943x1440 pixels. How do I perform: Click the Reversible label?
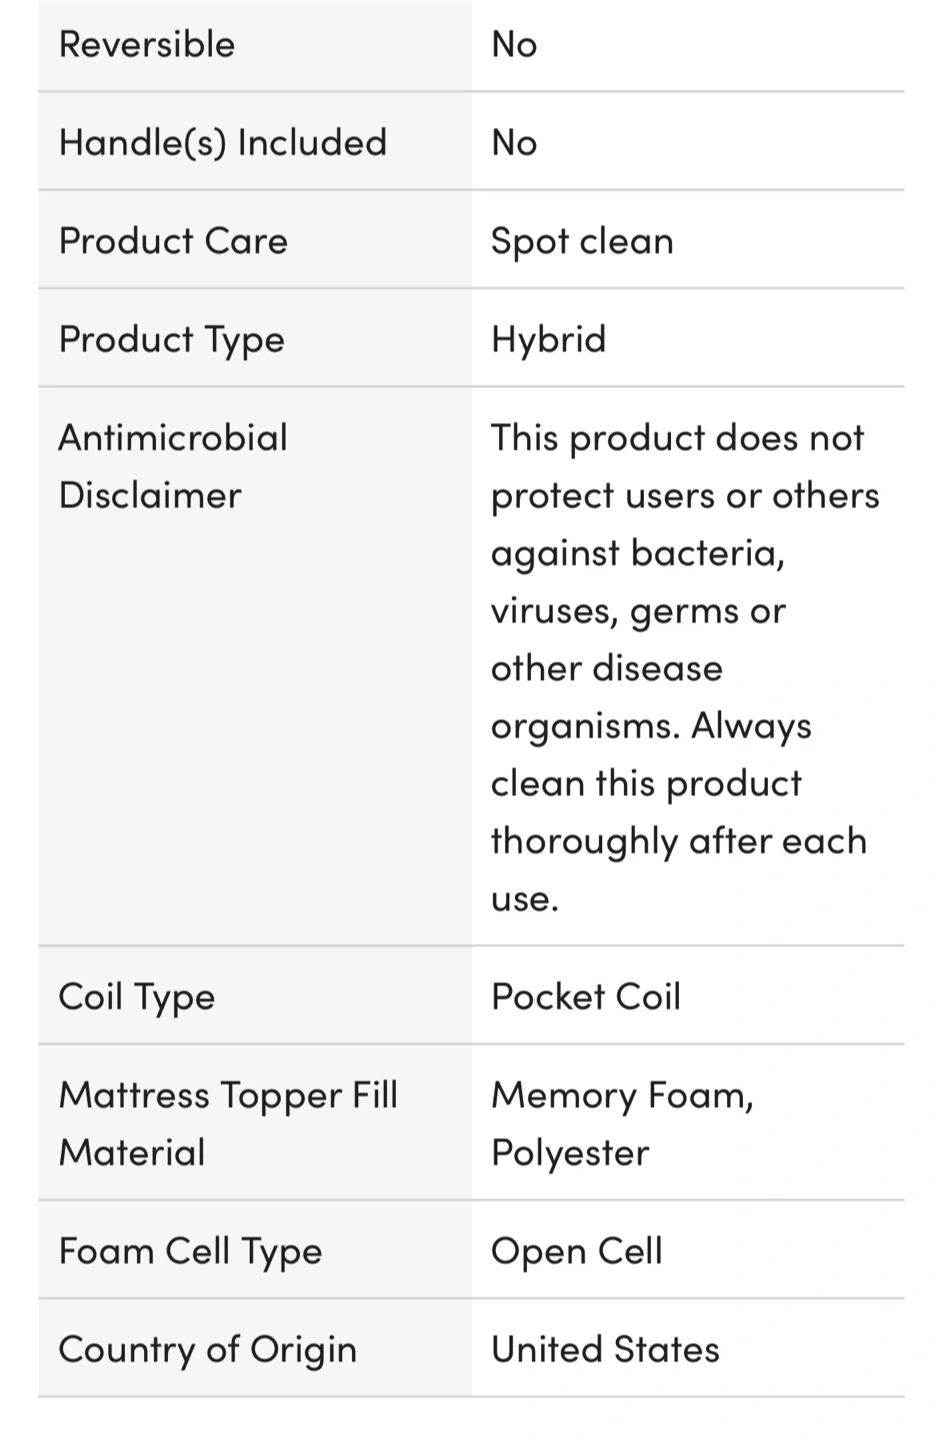tap(147, 45)
